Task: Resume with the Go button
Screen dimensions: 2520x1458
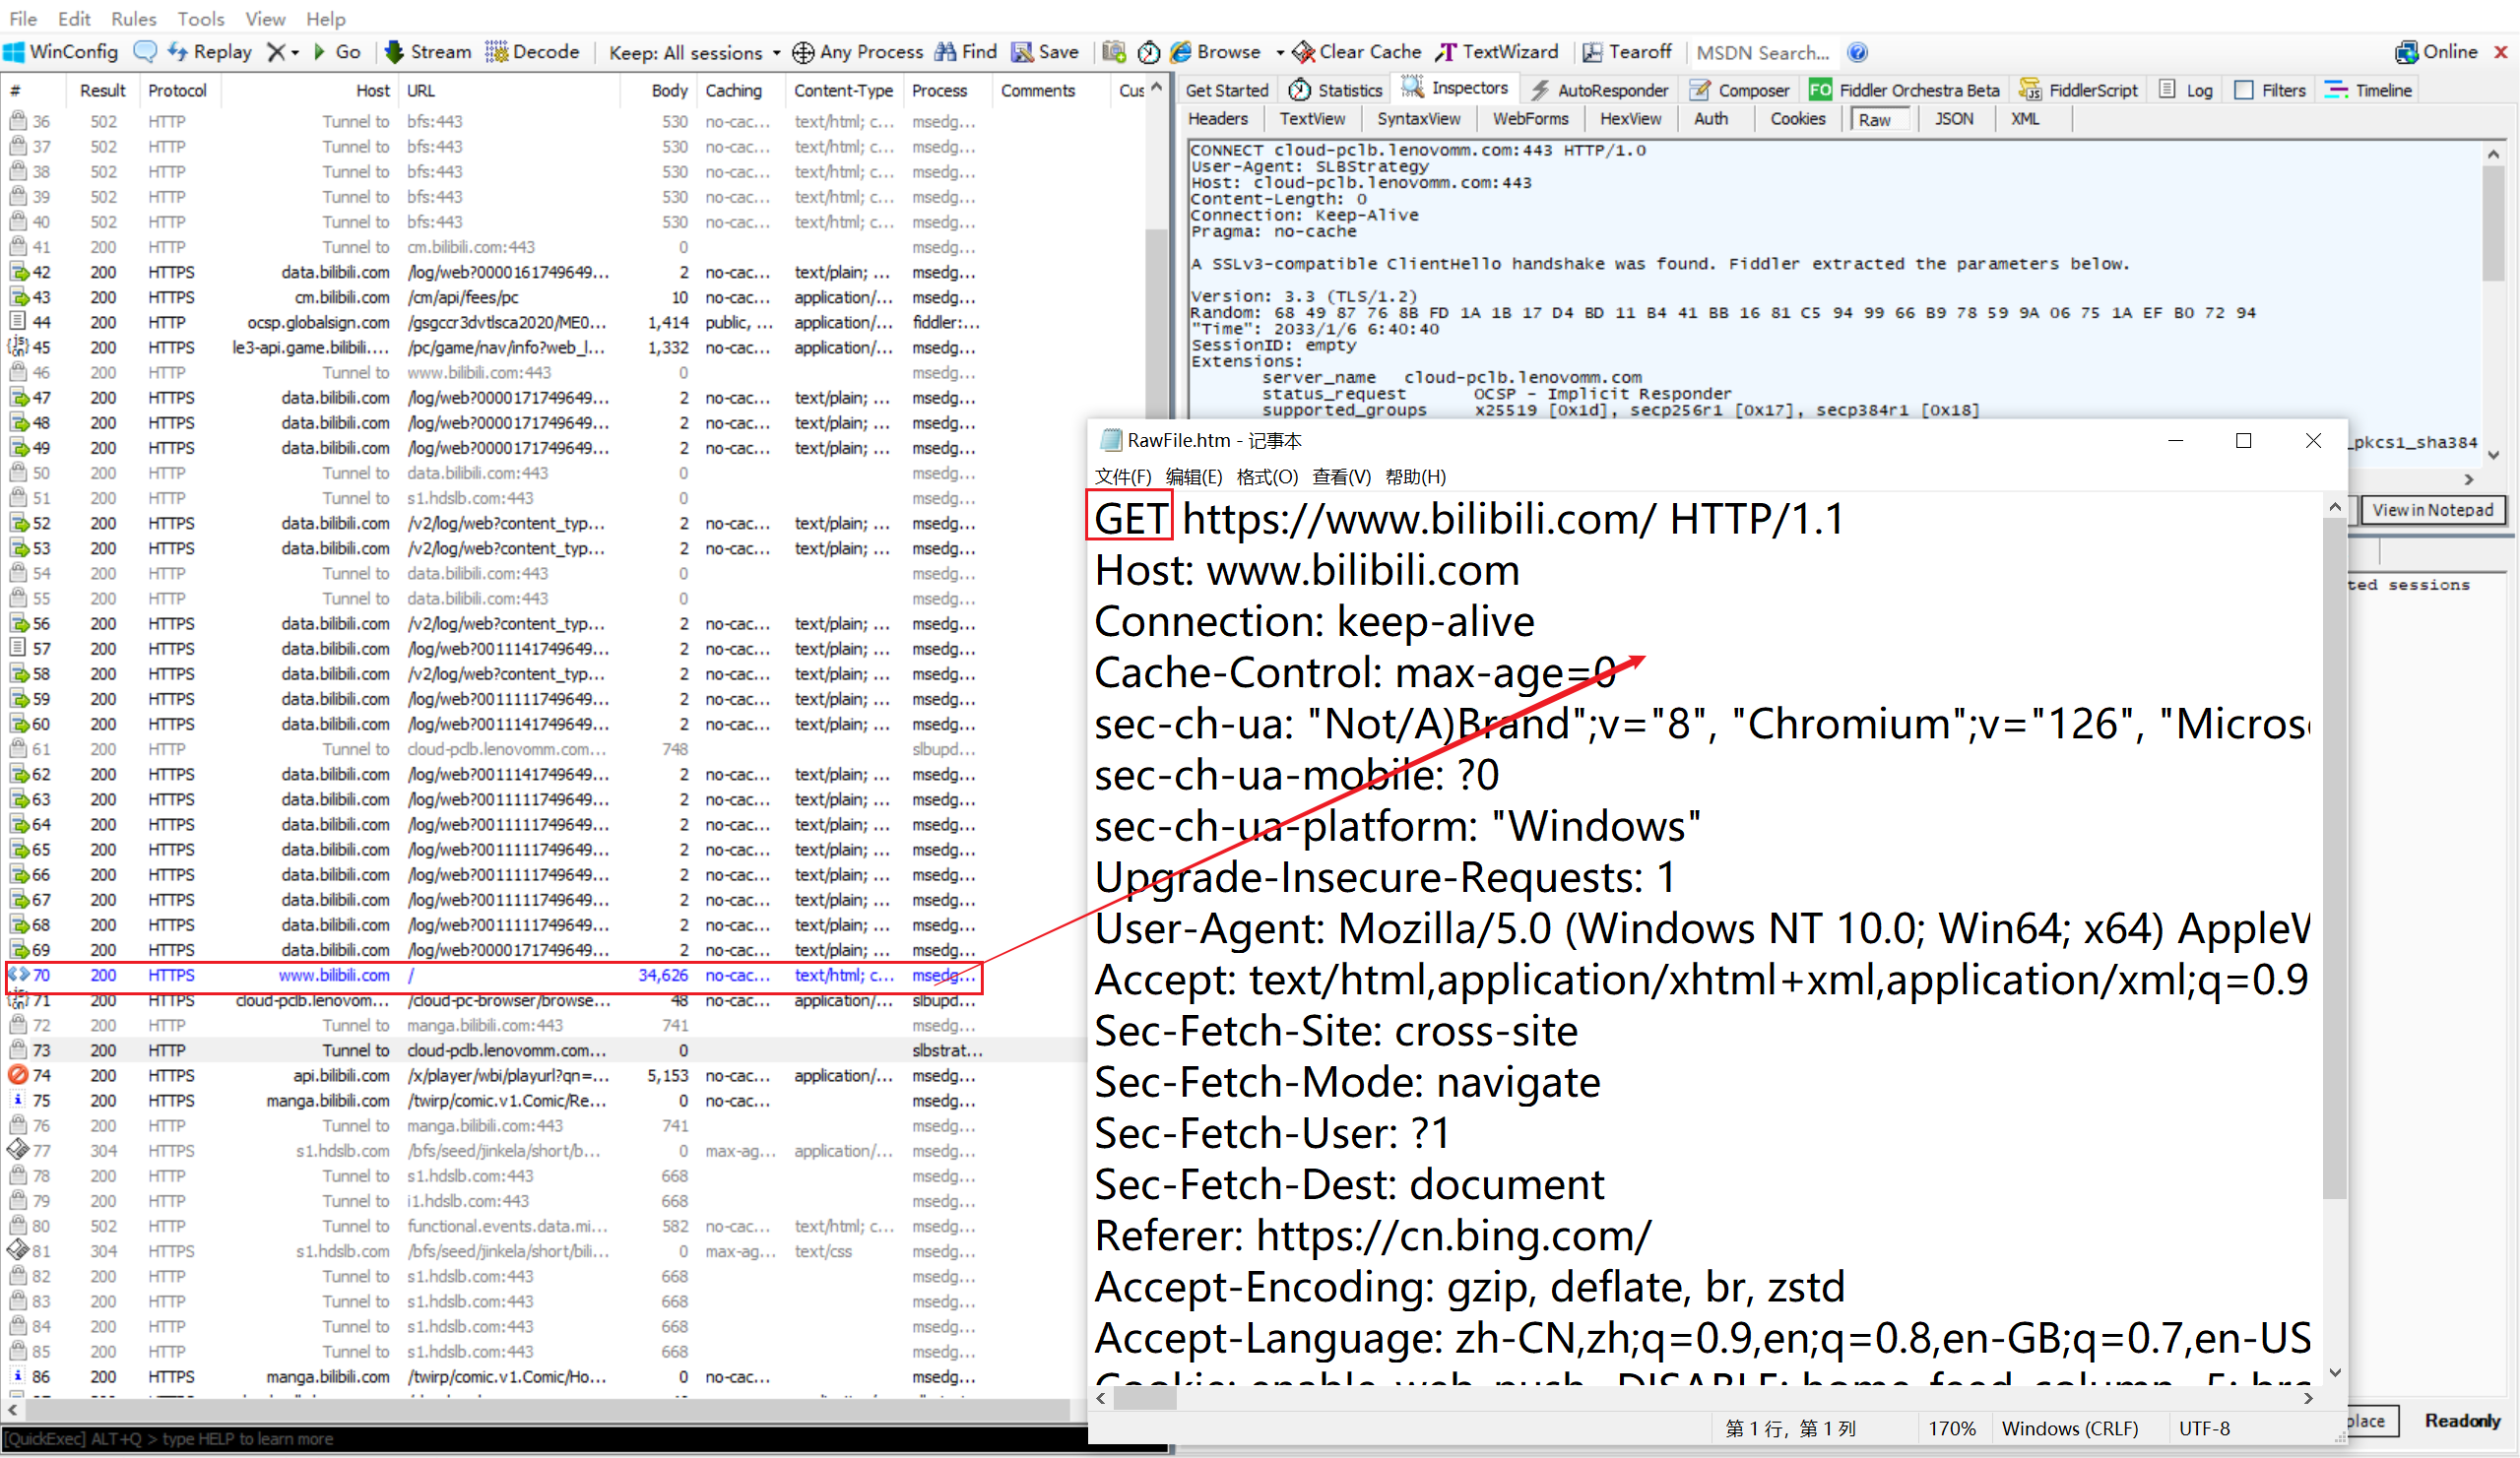Action: point(337,52)
